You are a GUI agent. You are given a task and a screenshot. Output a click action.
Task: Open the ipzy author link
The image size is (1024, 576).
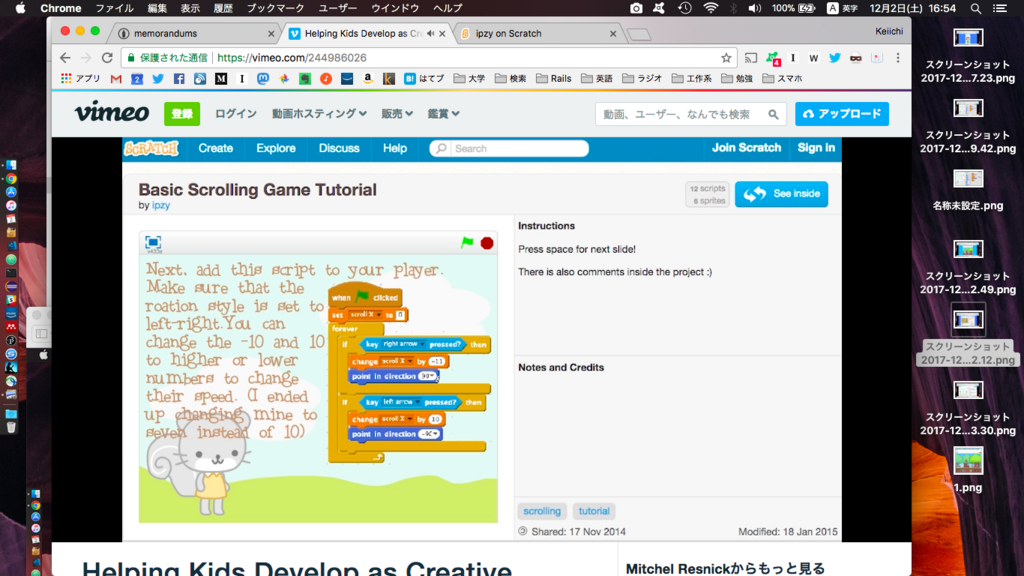(x=161, y=205)
